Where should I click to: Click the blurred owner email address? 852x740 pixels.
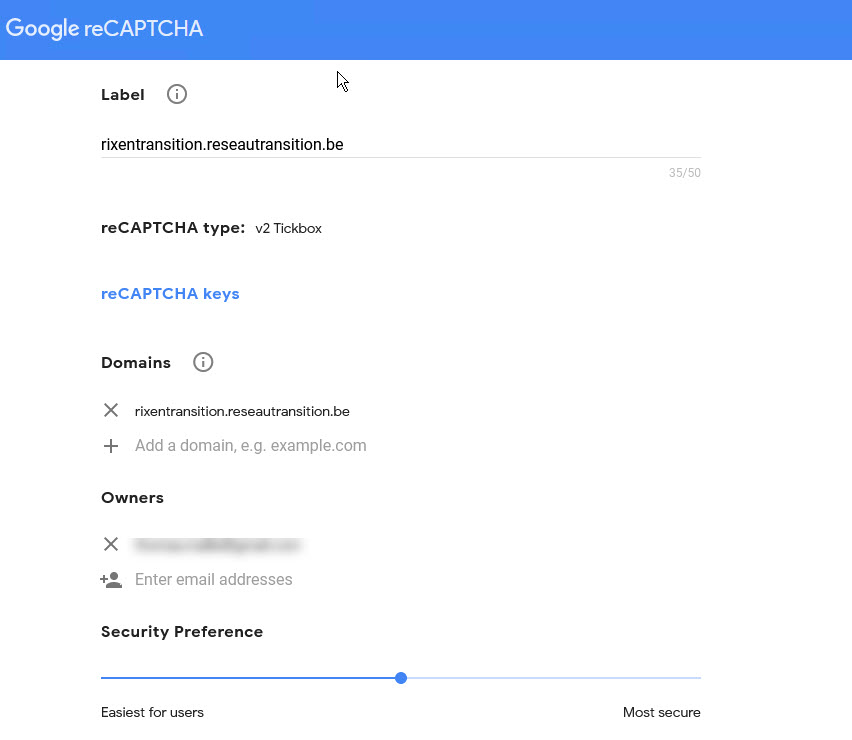point(218,545)
